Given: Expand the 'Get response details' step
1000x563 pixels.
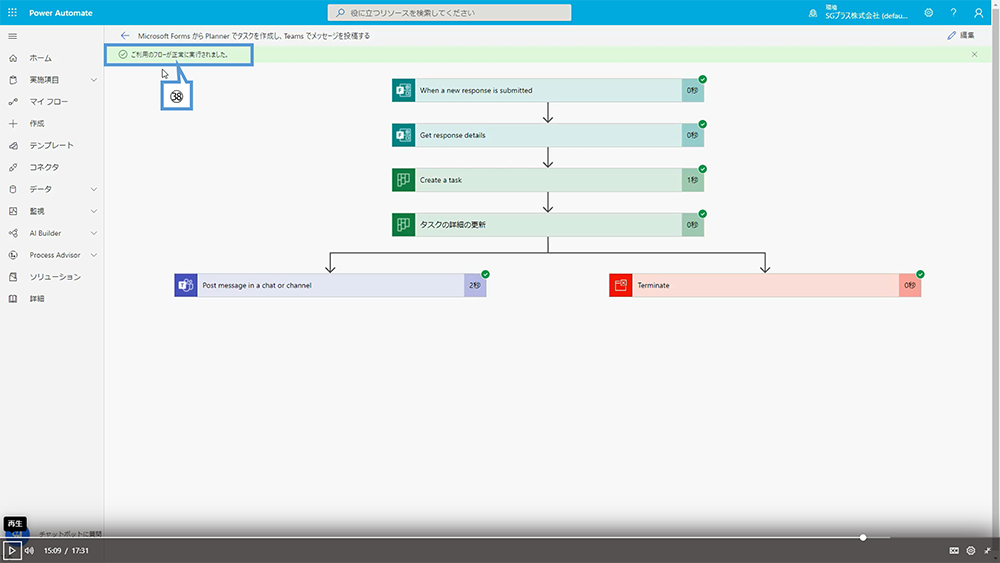Looking at the screenshot, I should pyautogui.click(x=548, y=135).
